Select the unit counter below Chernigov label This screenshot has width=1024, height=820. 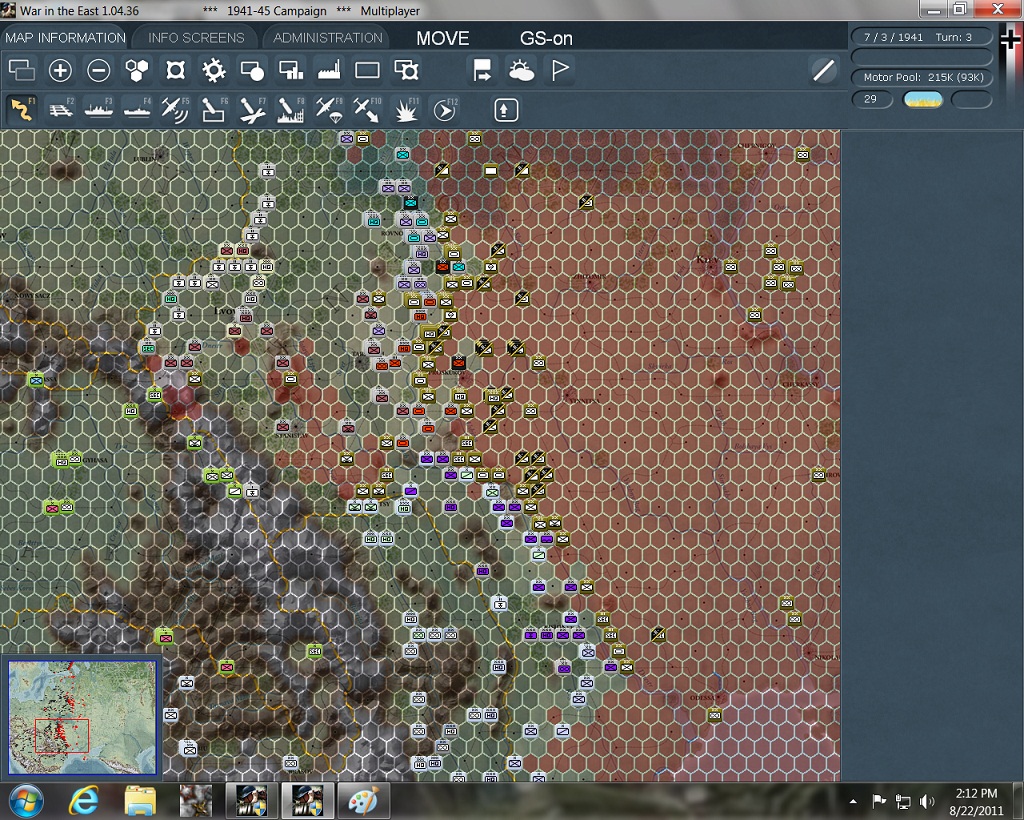(803, 155)
